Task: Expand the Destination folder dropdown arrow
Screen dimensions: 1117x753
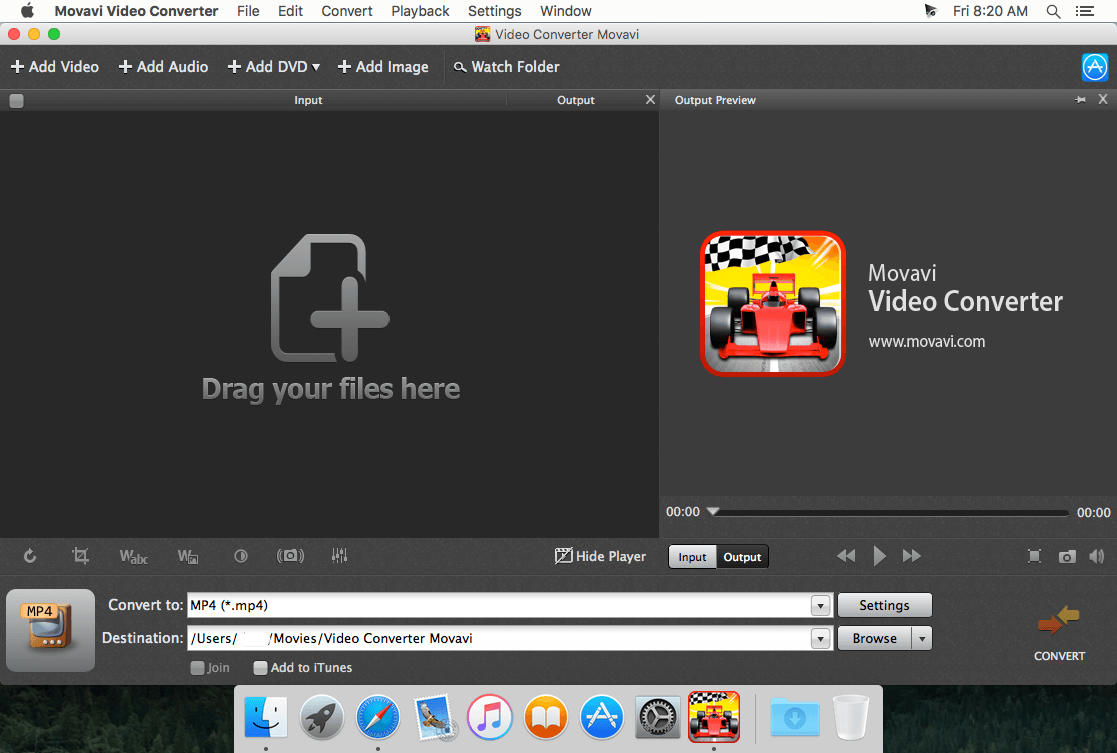Action: click(x=820, y=638)
